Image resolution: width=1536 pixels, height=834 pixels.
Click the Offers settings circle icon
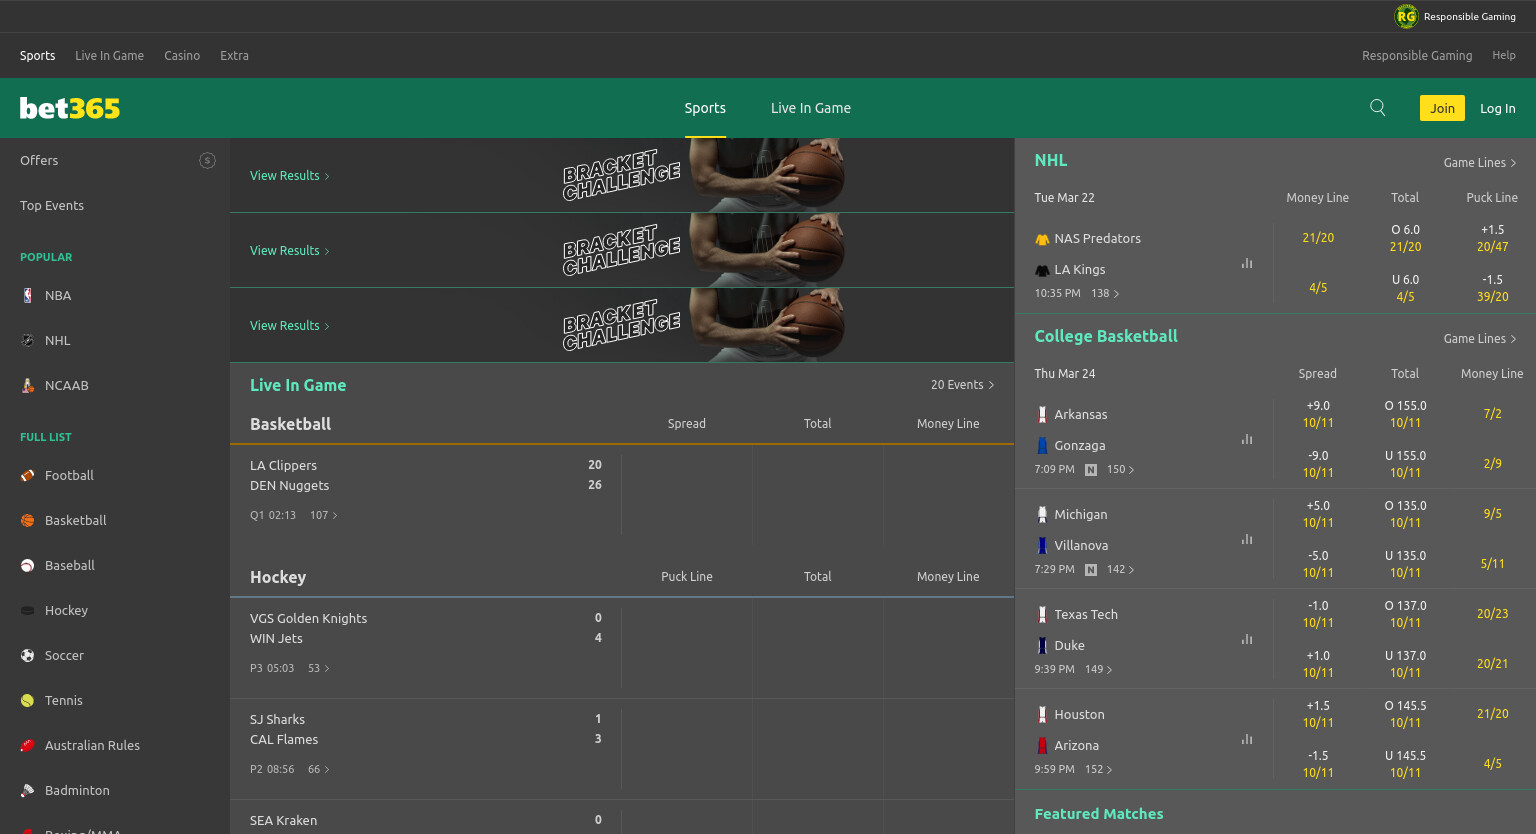(207, 160)
